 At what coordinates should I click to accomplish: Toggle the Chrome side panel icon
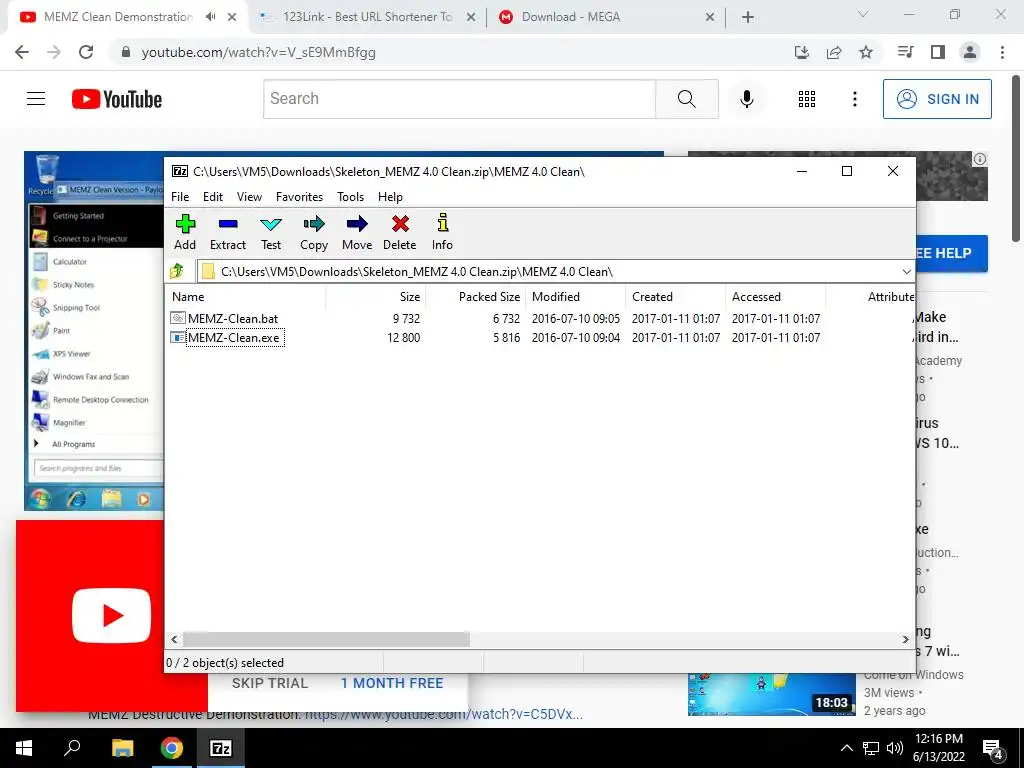point(938,52)
